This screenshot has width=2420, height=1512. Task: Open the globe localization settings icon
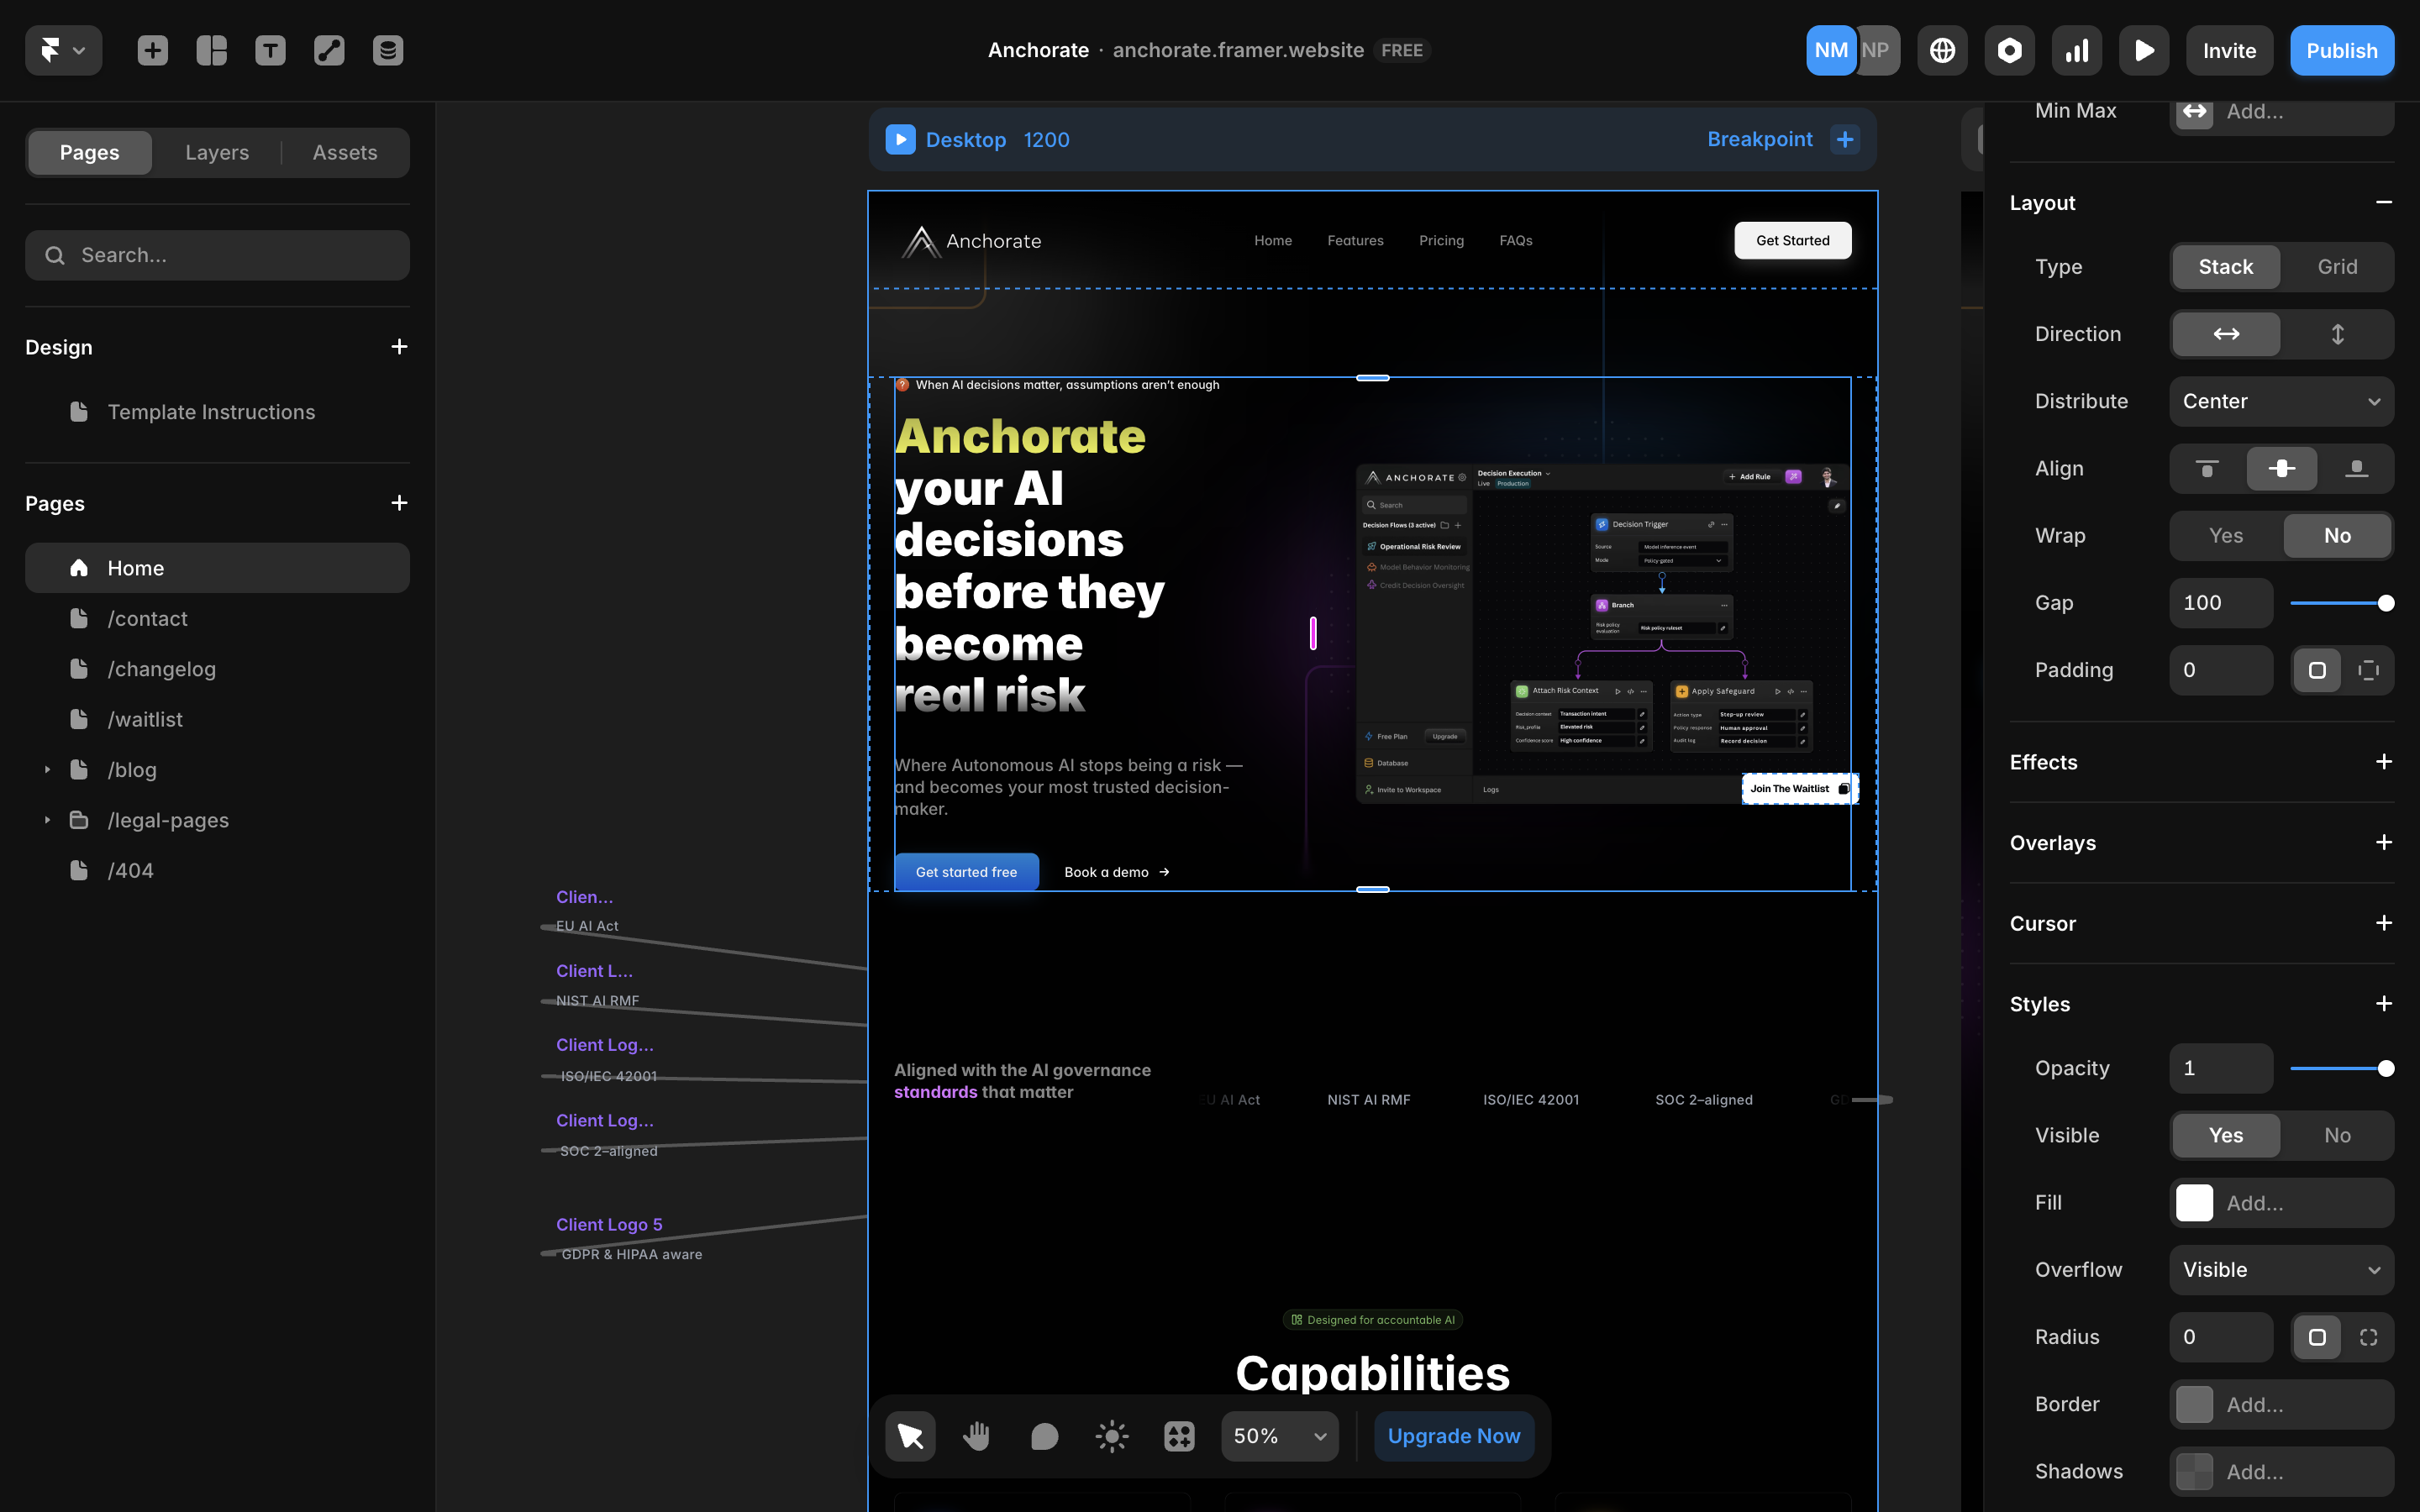click(x=1942, y=50)
